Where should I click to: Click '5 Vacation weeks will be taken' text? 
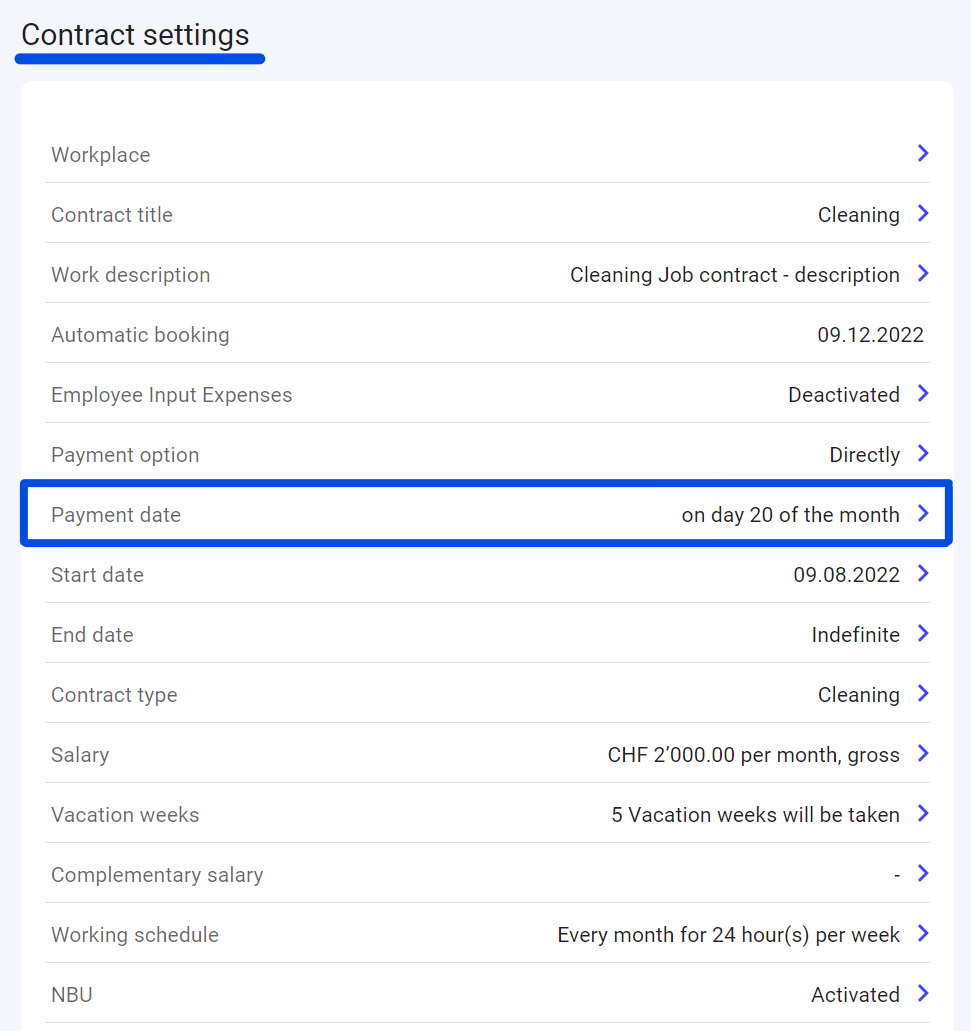755,815
